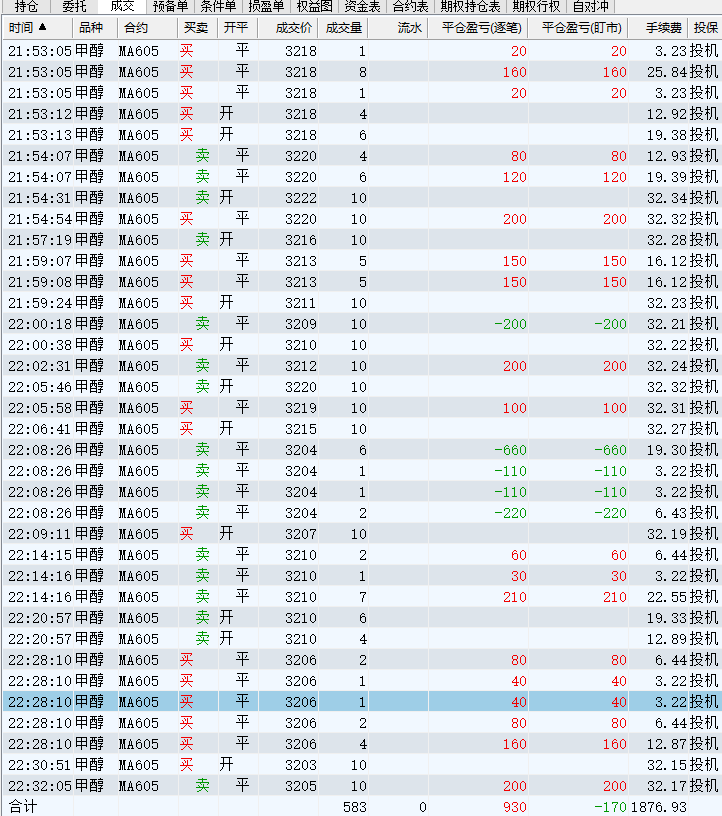
Task: Click price 3207 cell
Action: [301, 534]
